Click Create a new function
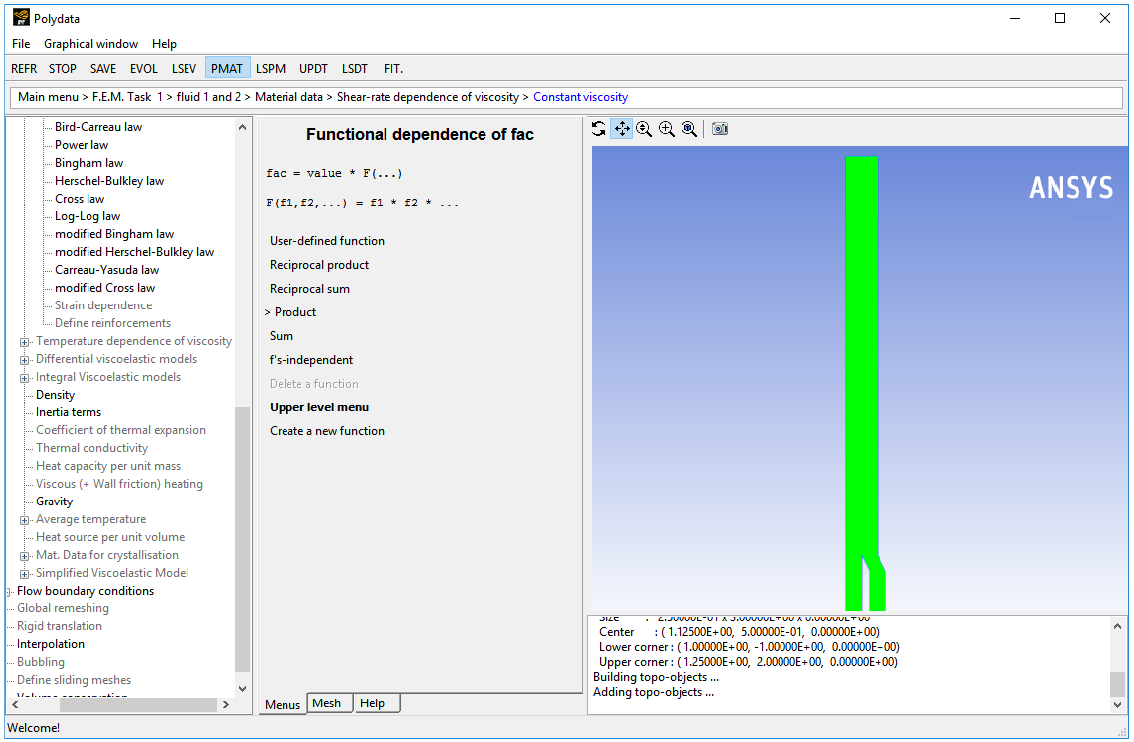Screen dimensions: 1134x742 [328, 430]
